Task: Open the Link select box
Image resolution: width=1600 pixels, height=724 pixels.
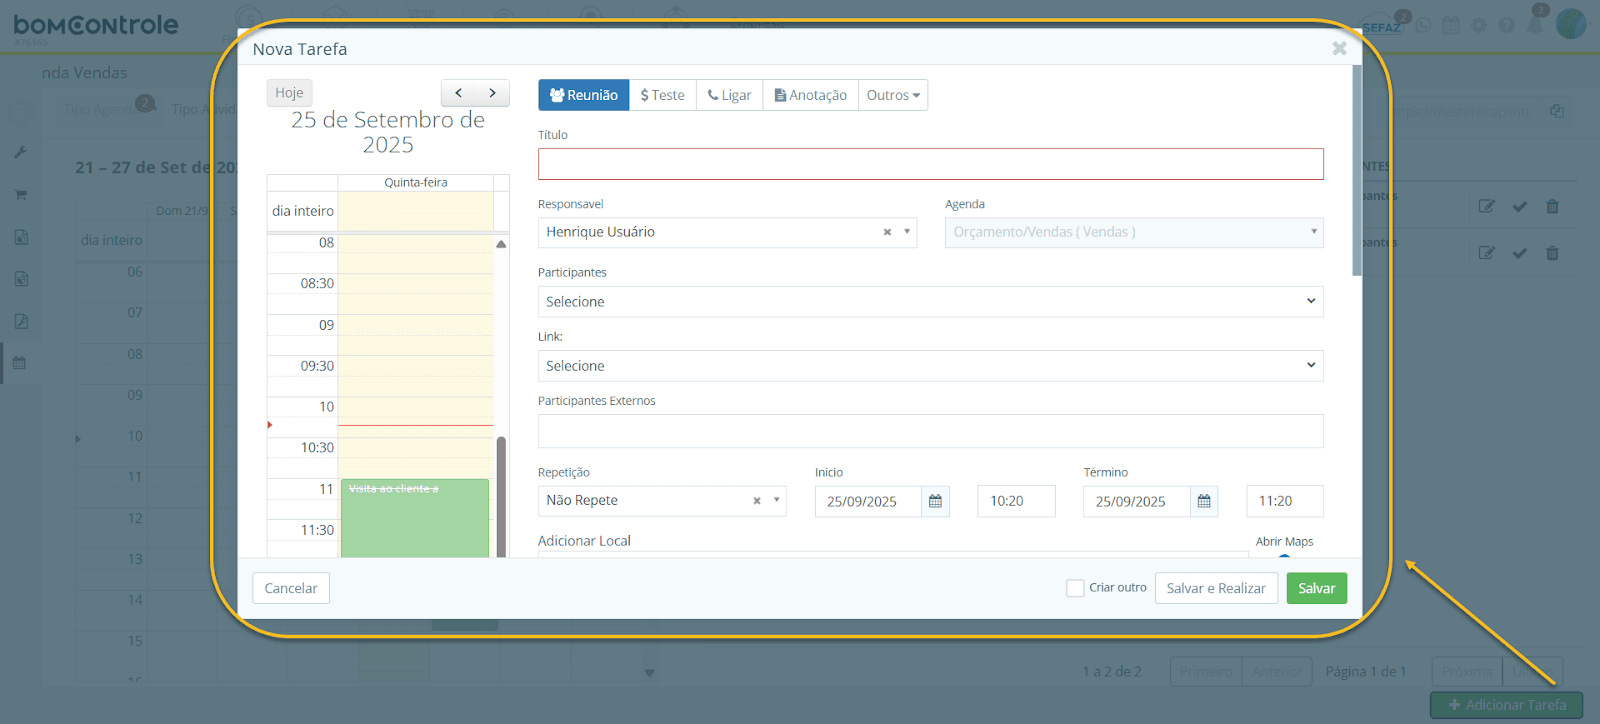Action: tap(930, 366)
